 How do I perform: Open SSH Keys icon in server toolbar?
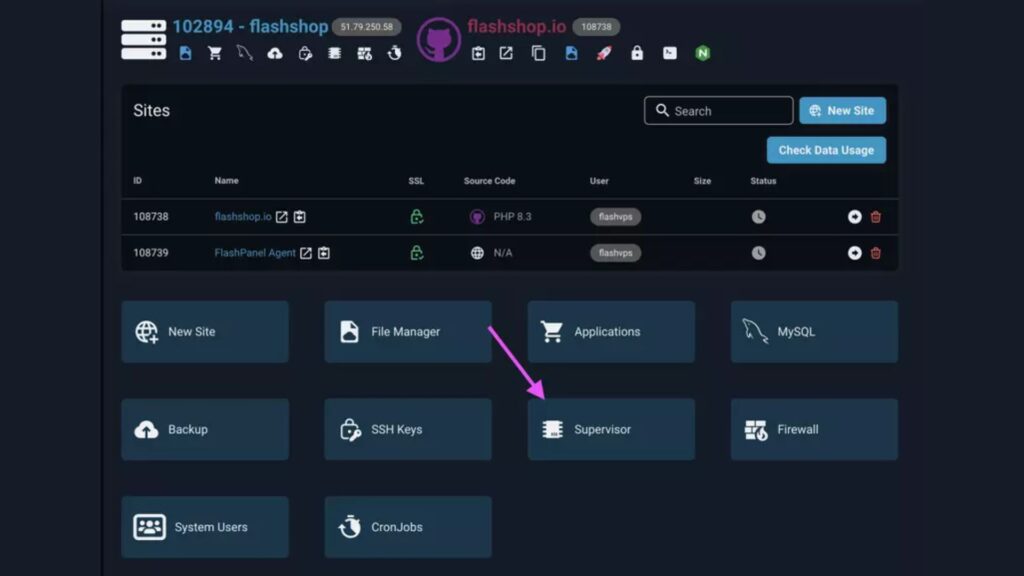pyautogui.click(x=305, y=54)
